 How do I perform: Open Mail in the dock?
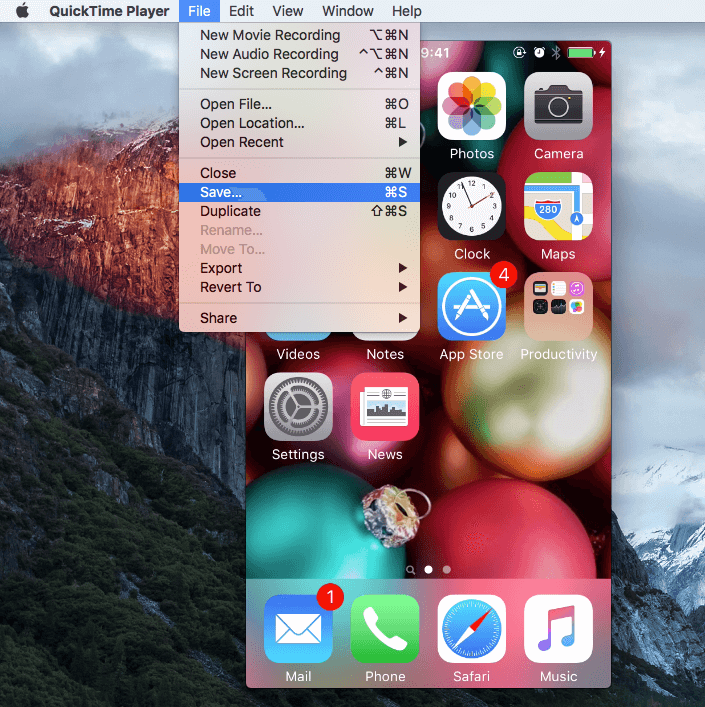click(298, 628)
